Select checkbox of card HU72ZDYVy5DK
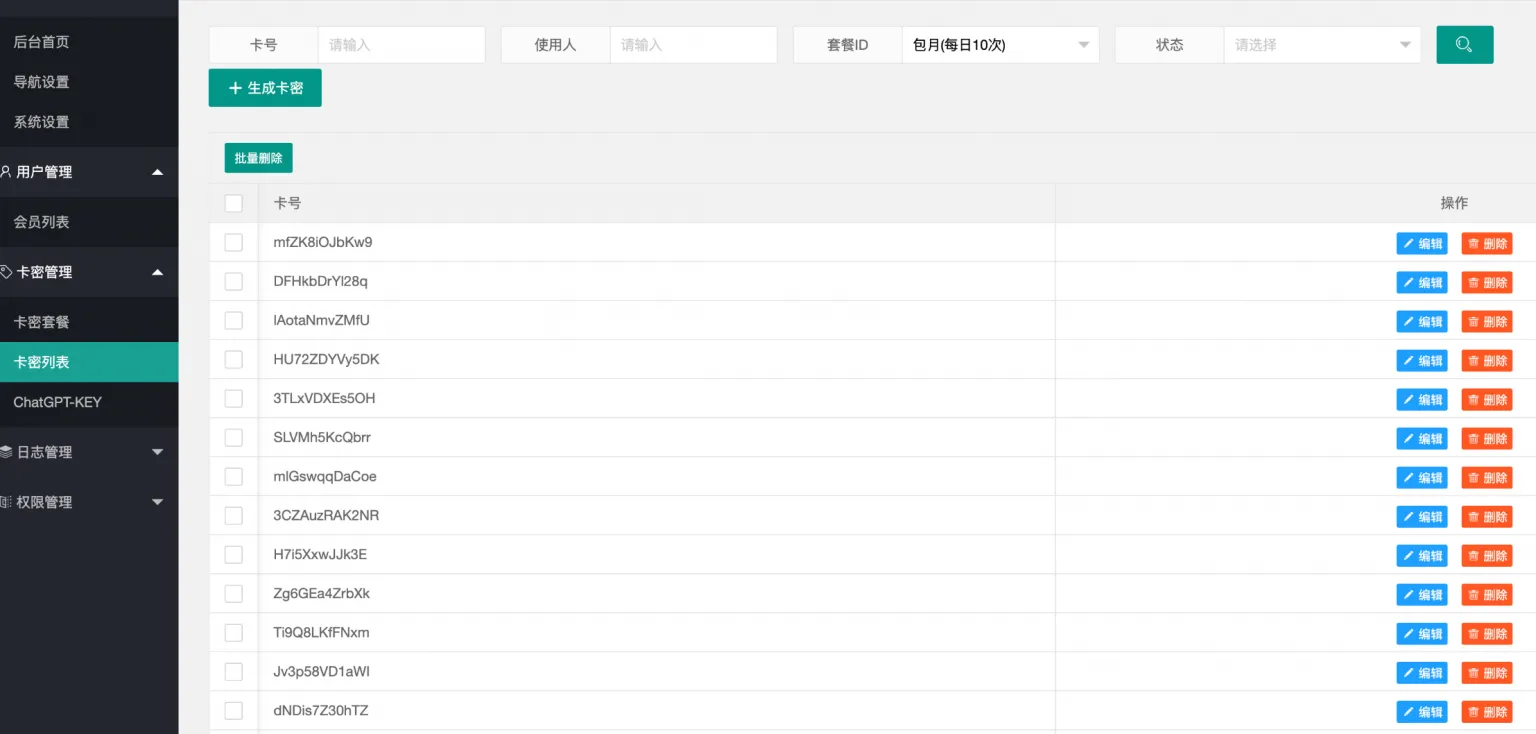 (234, 359)
